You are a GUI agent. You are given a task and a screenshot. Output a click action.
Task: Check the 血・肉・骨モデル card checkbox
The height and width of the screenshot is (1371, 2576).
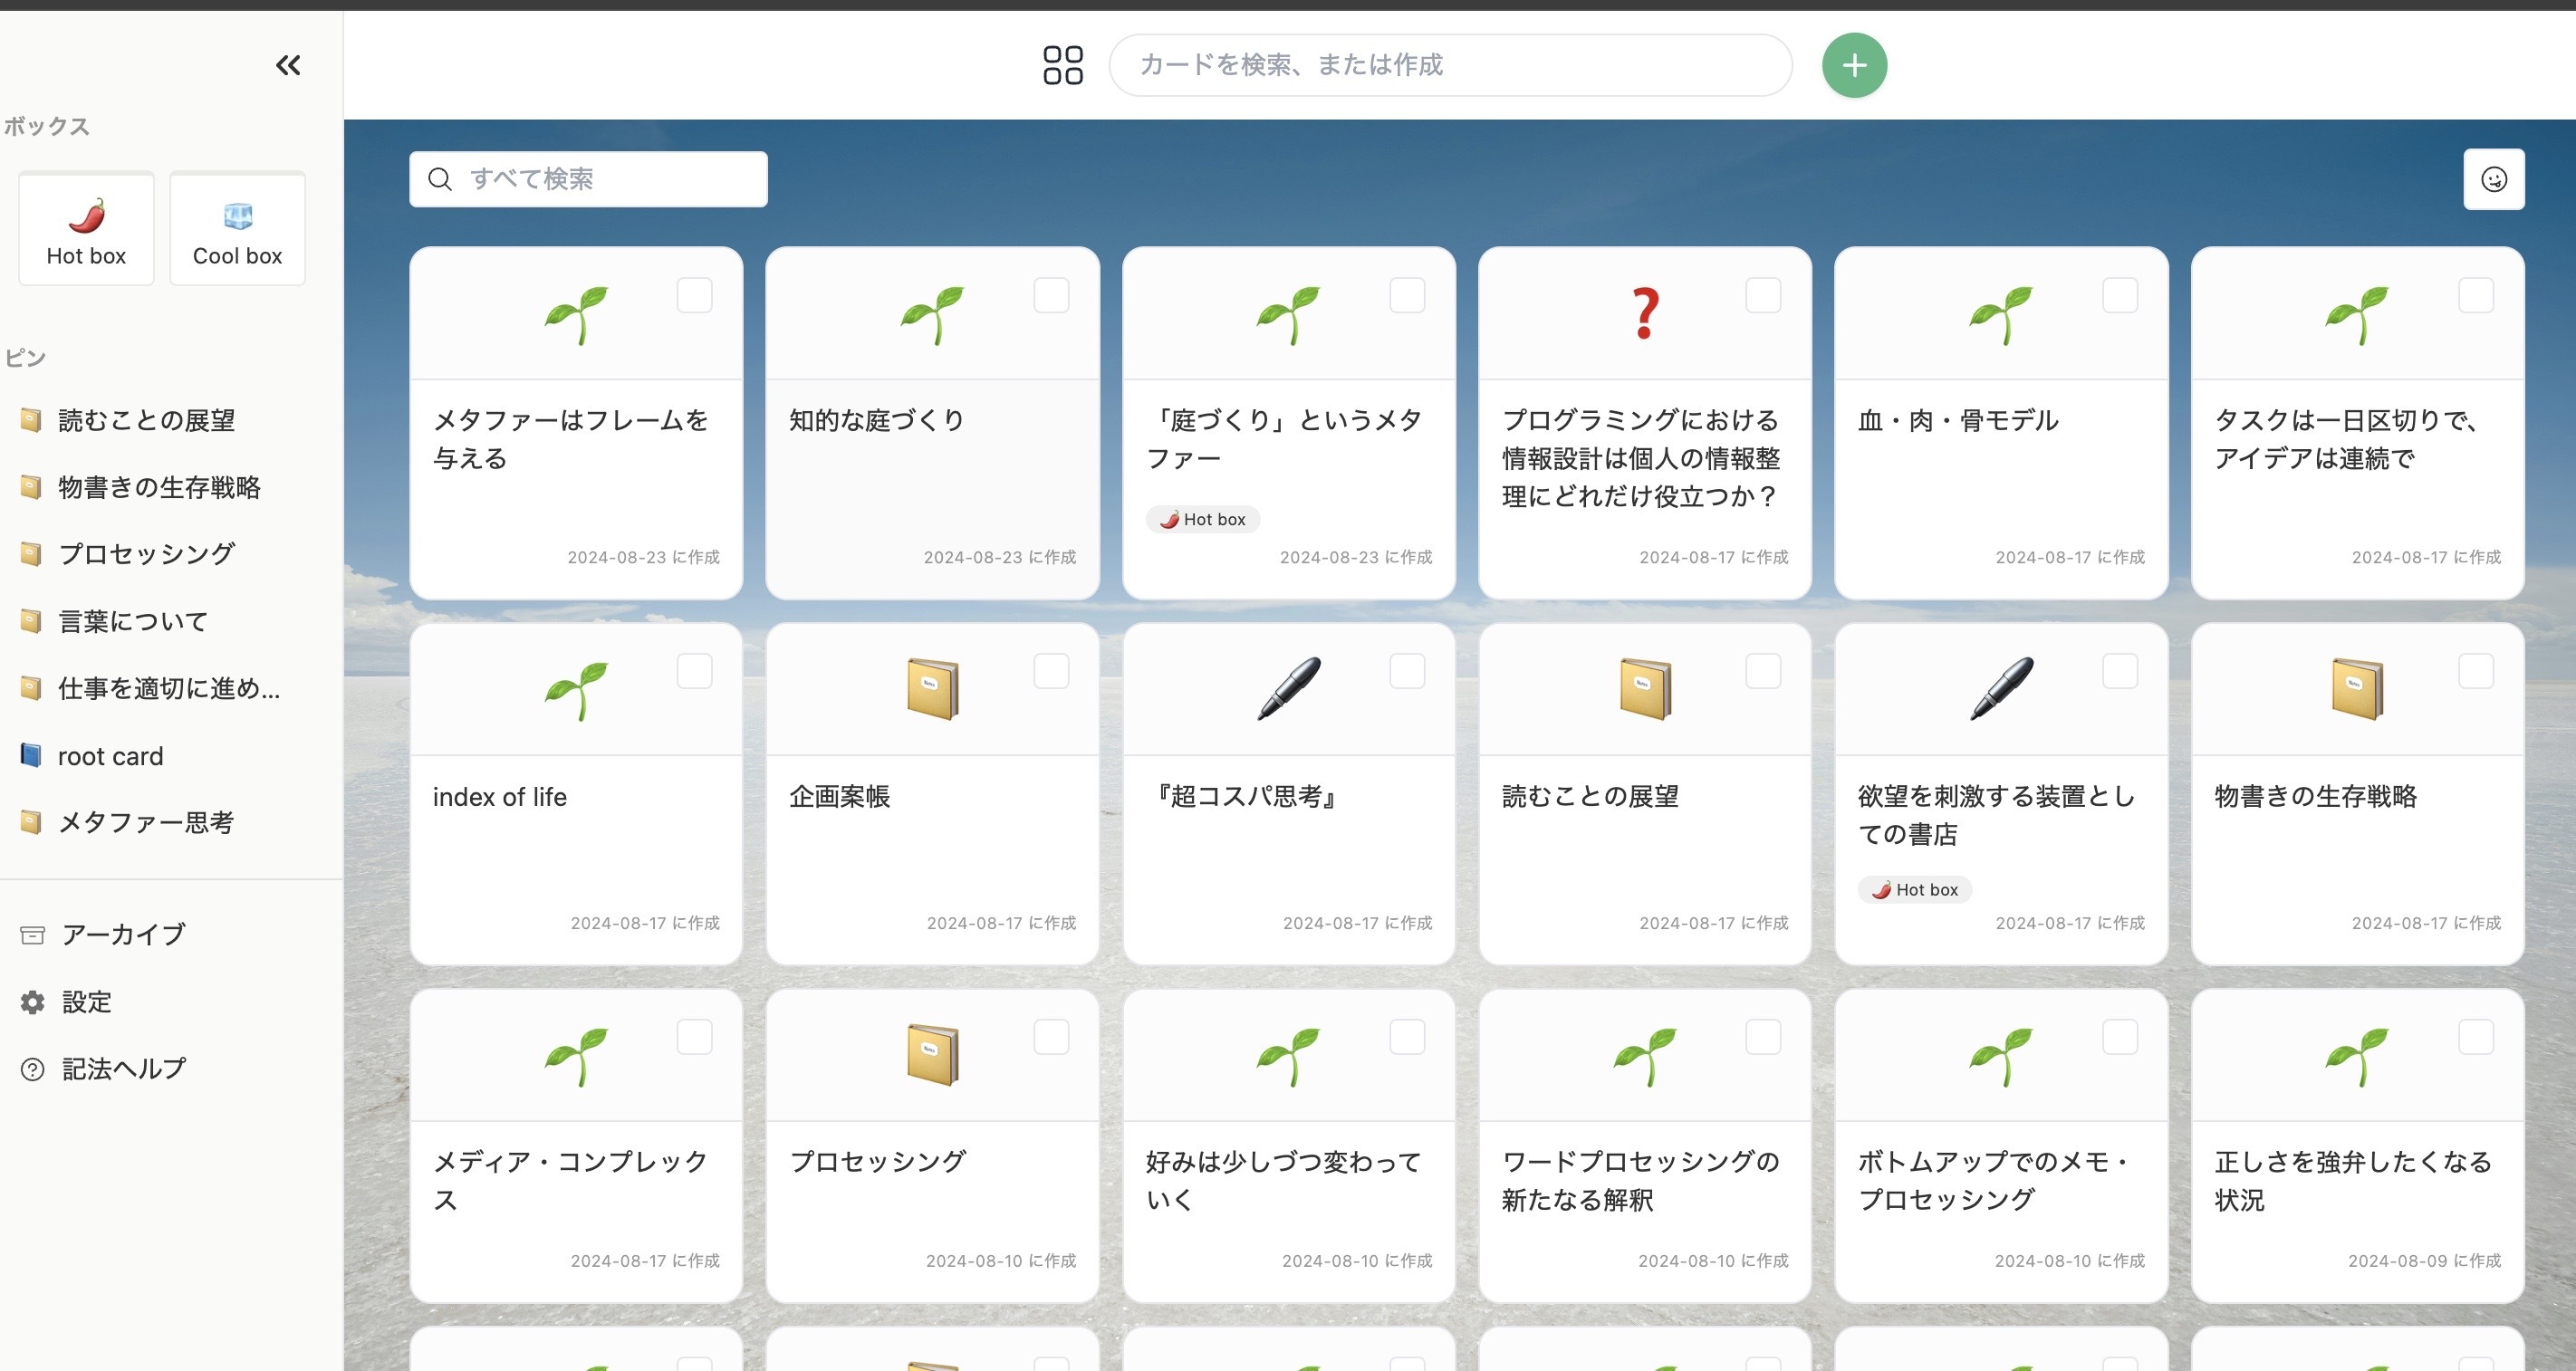point(2121,294)
